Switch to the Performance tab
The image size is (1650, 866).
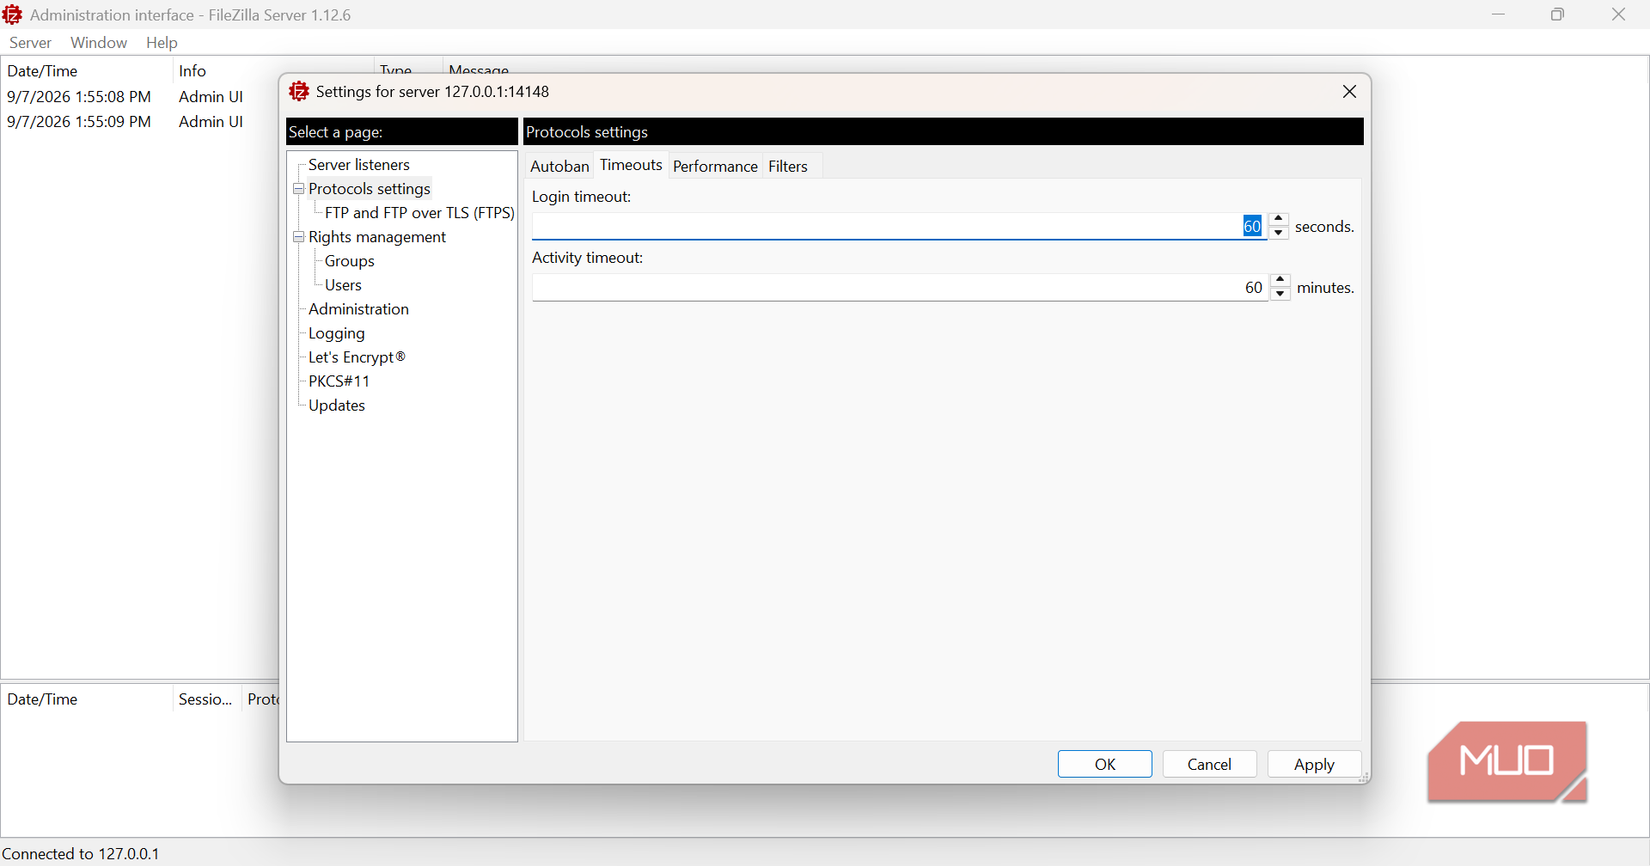(715, 166)
